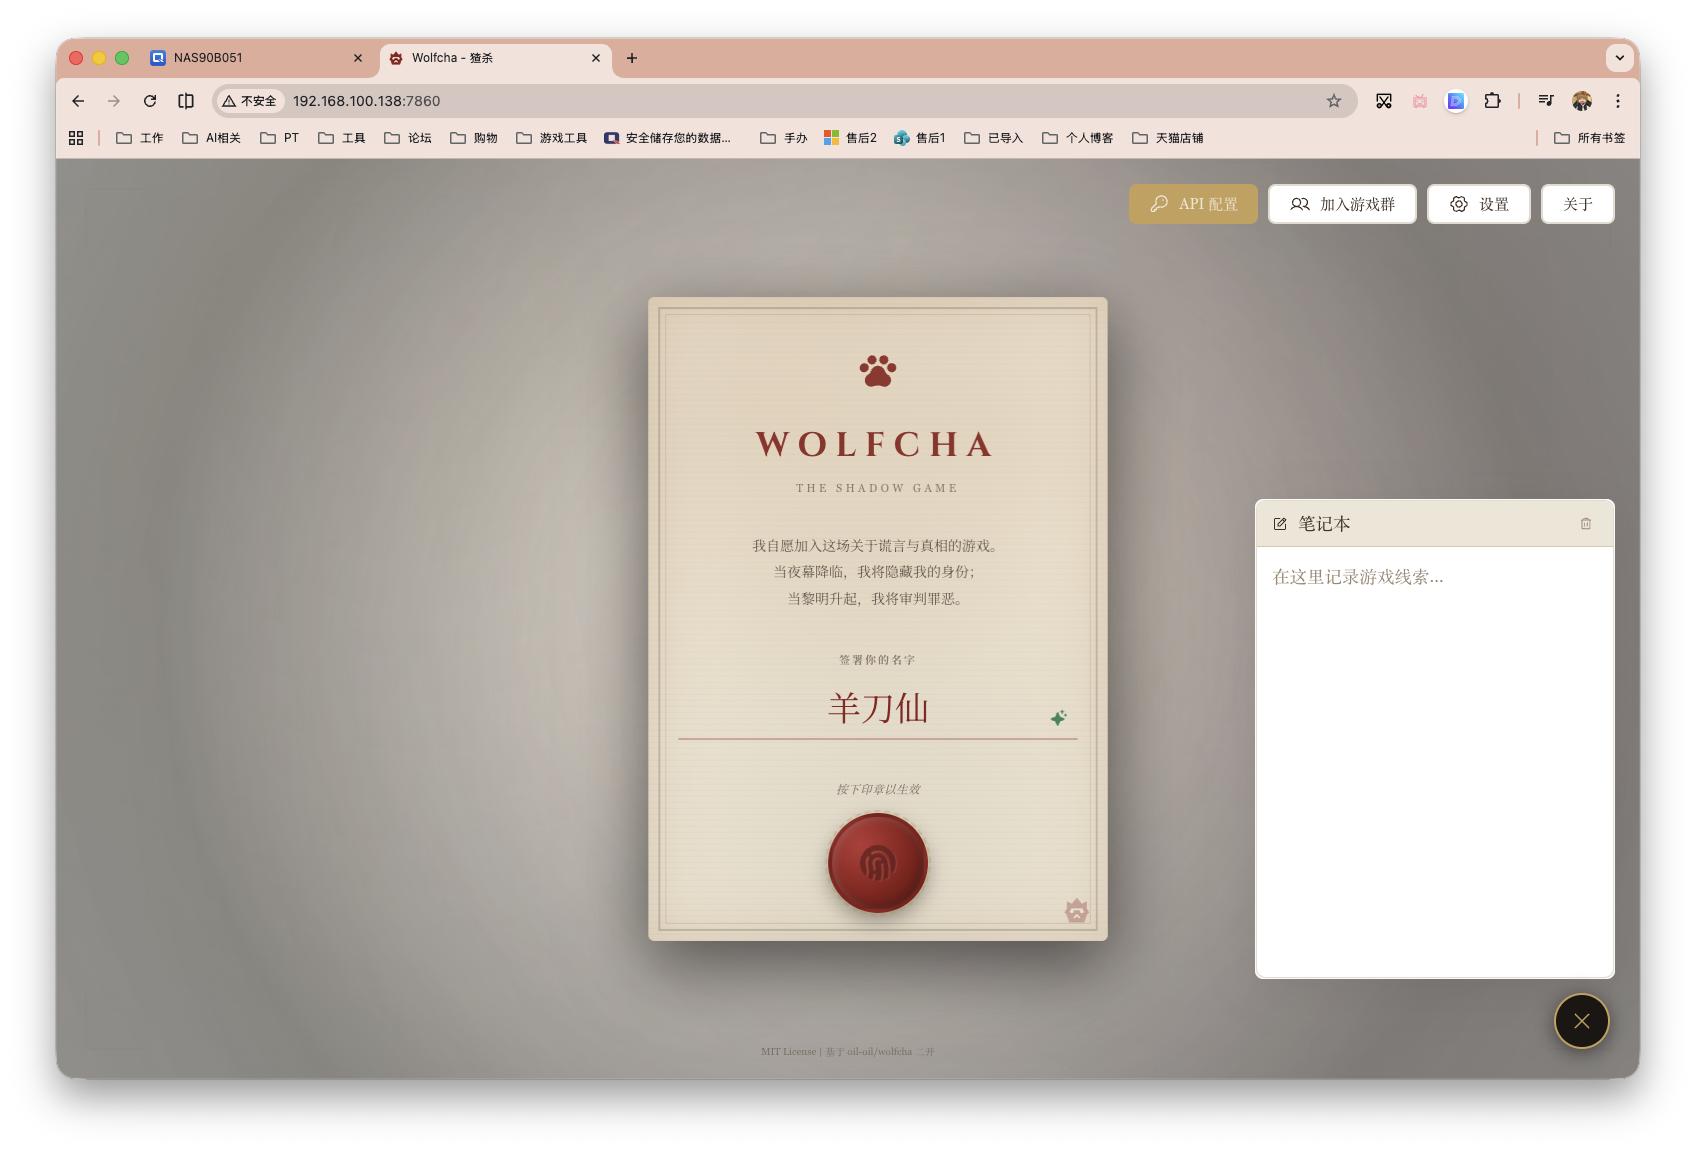Bookmark this page with star icon
This screenshot has height=1153, width=1696.
click(1333, 101)
